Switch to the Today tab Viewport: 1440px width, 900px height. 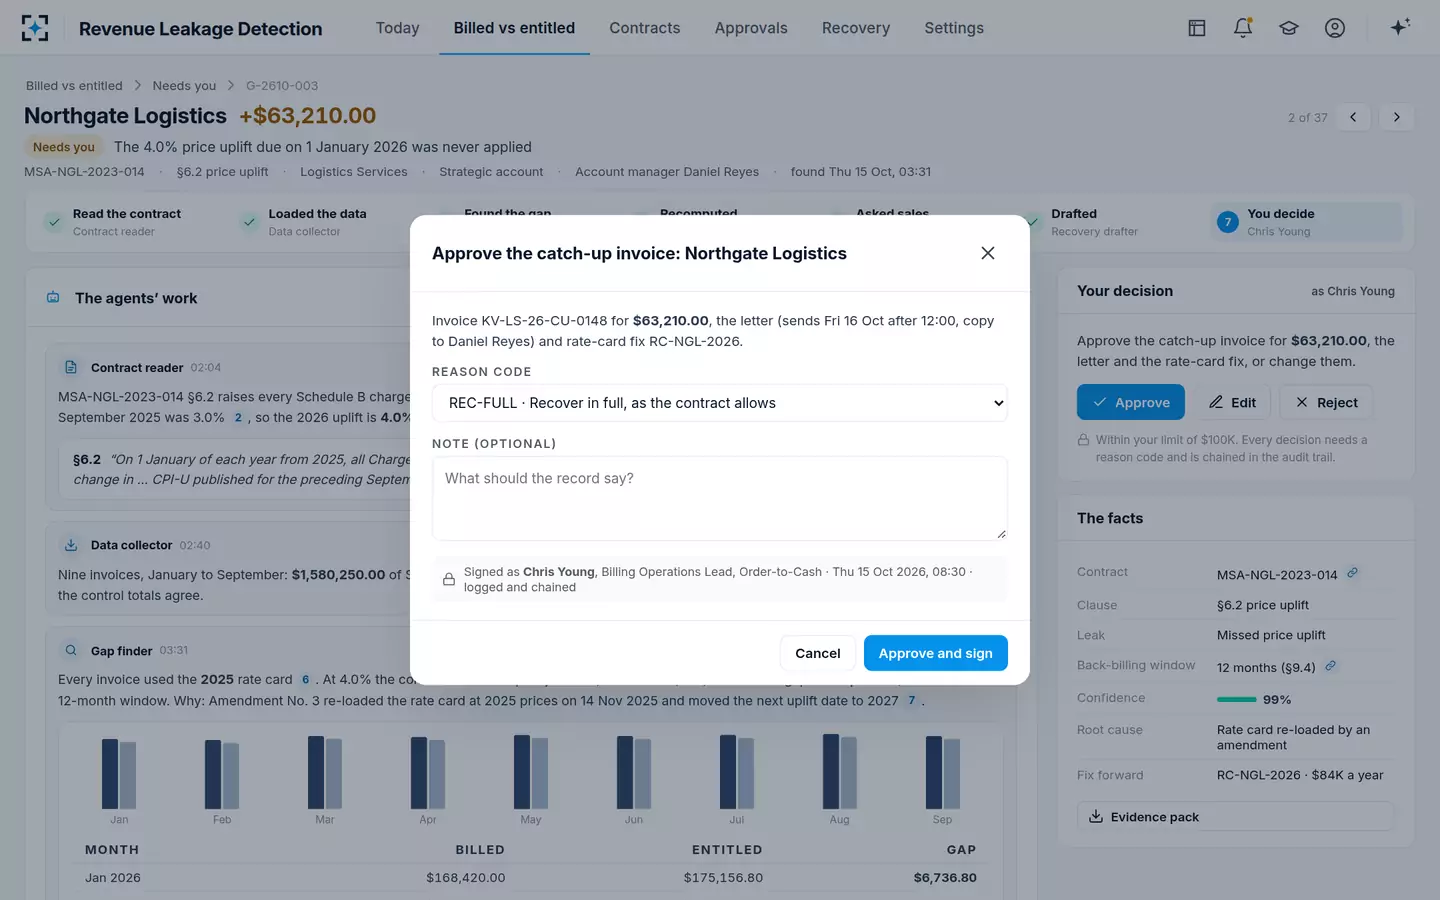[x=397, y=28]
